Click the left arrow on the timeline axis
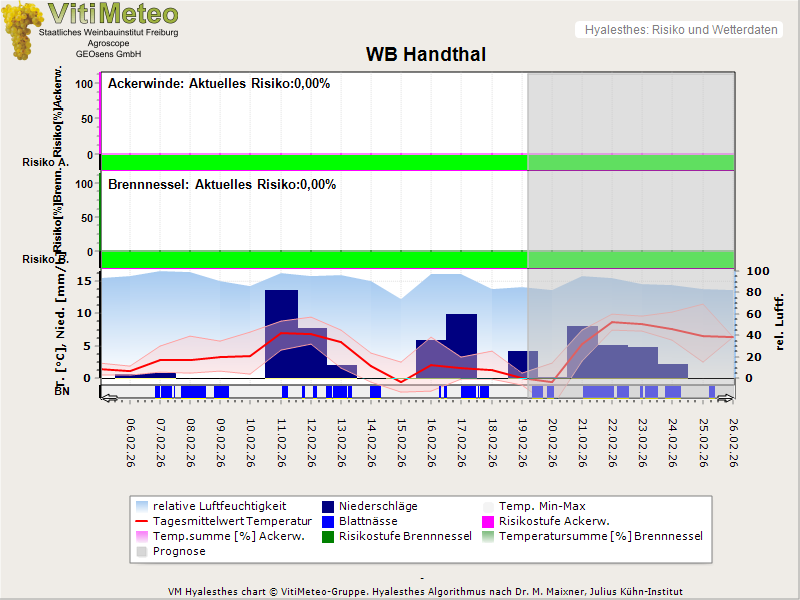The height and width of the screenshot is (600, 800). click(109, 397)
